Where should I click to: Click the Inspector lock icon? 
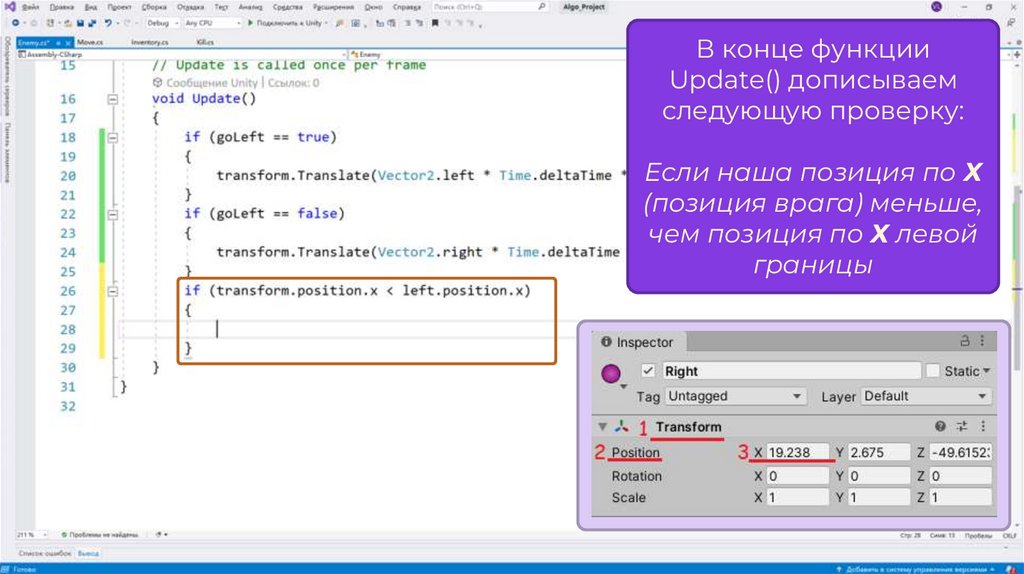[965, 341]
